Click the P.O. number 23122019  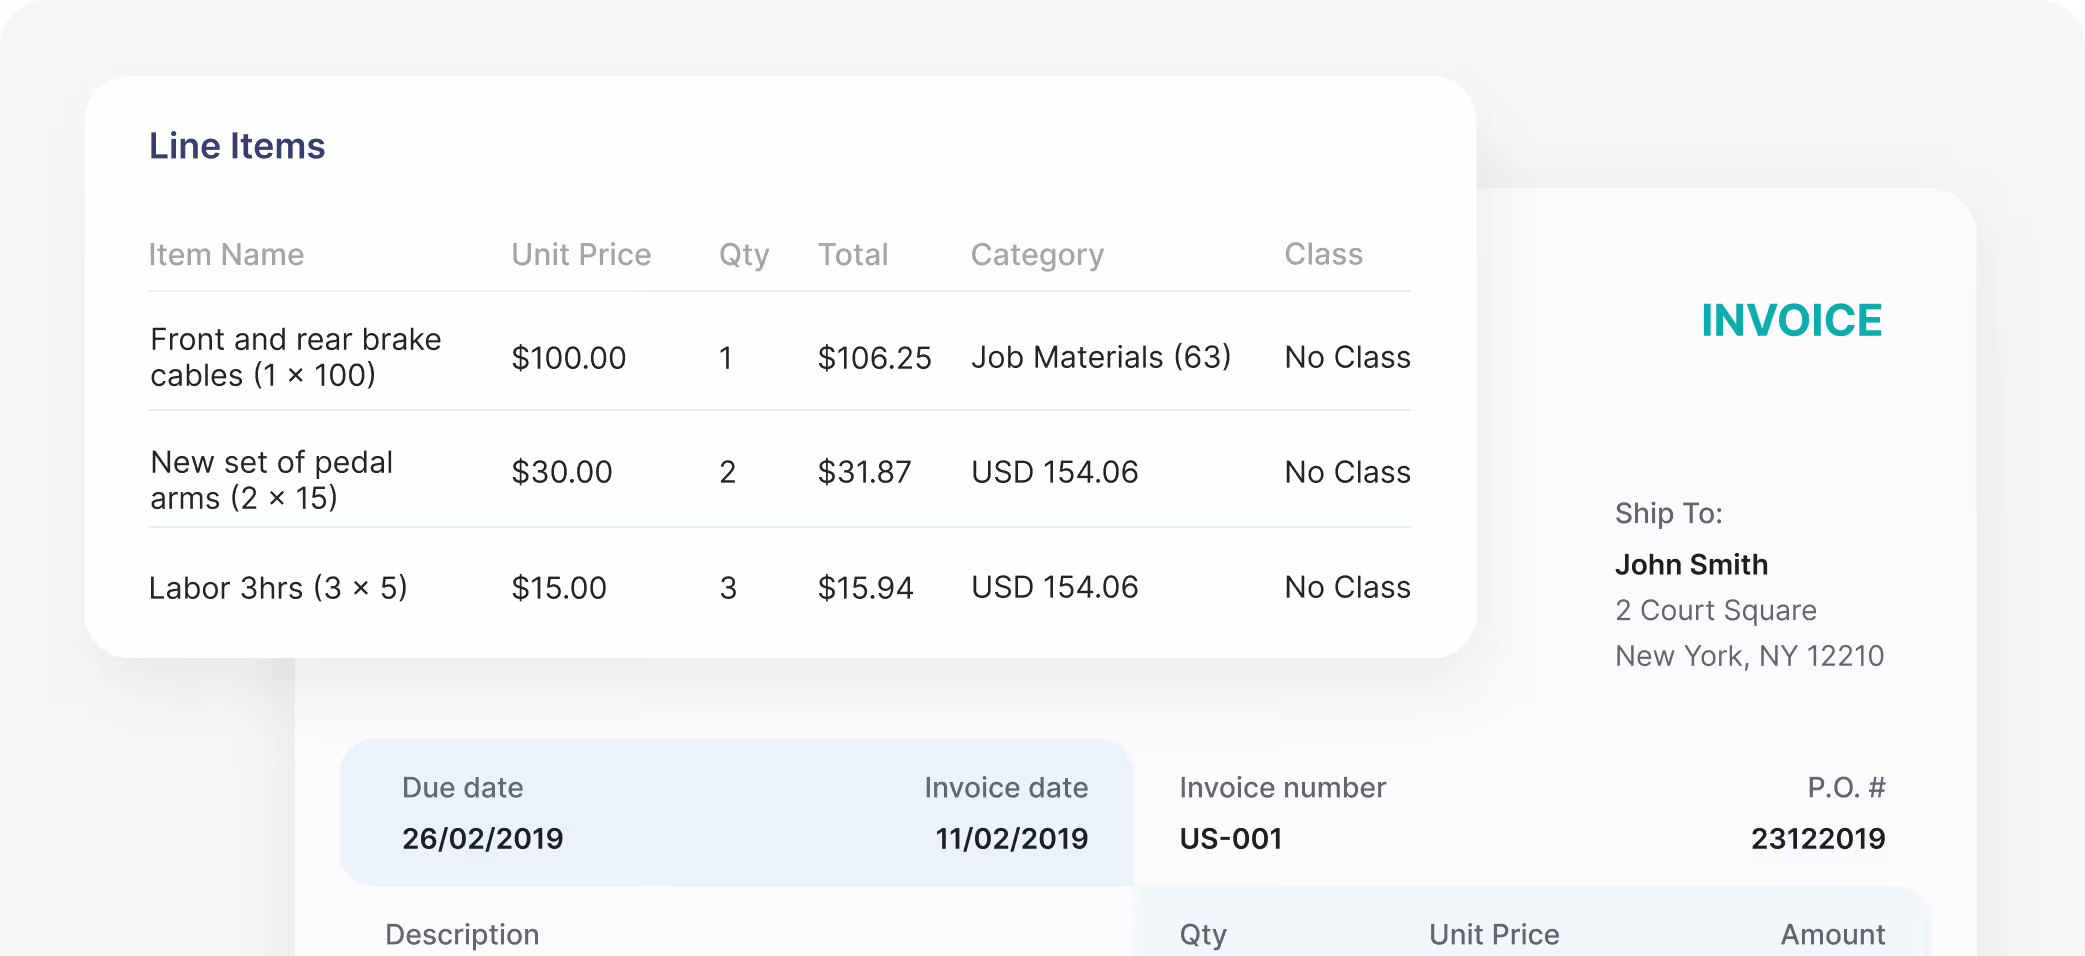1817,839
